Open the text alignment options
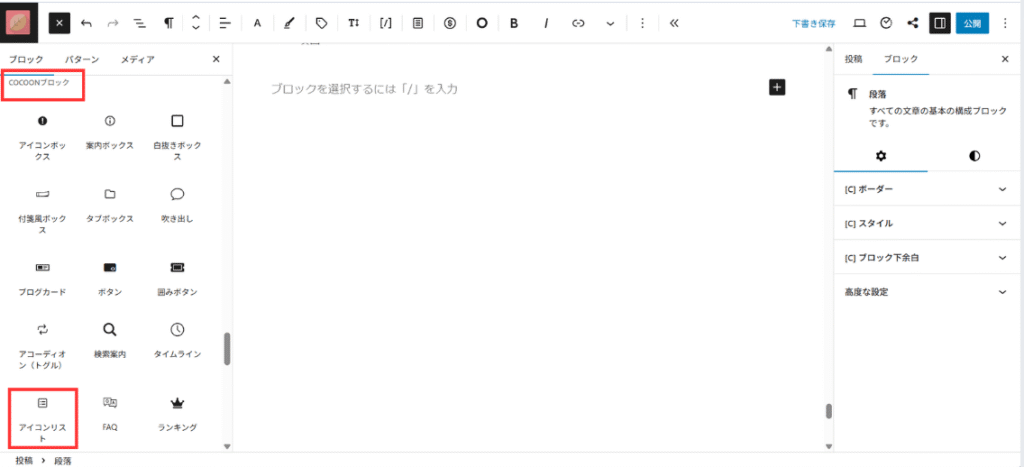 (225, 23)
